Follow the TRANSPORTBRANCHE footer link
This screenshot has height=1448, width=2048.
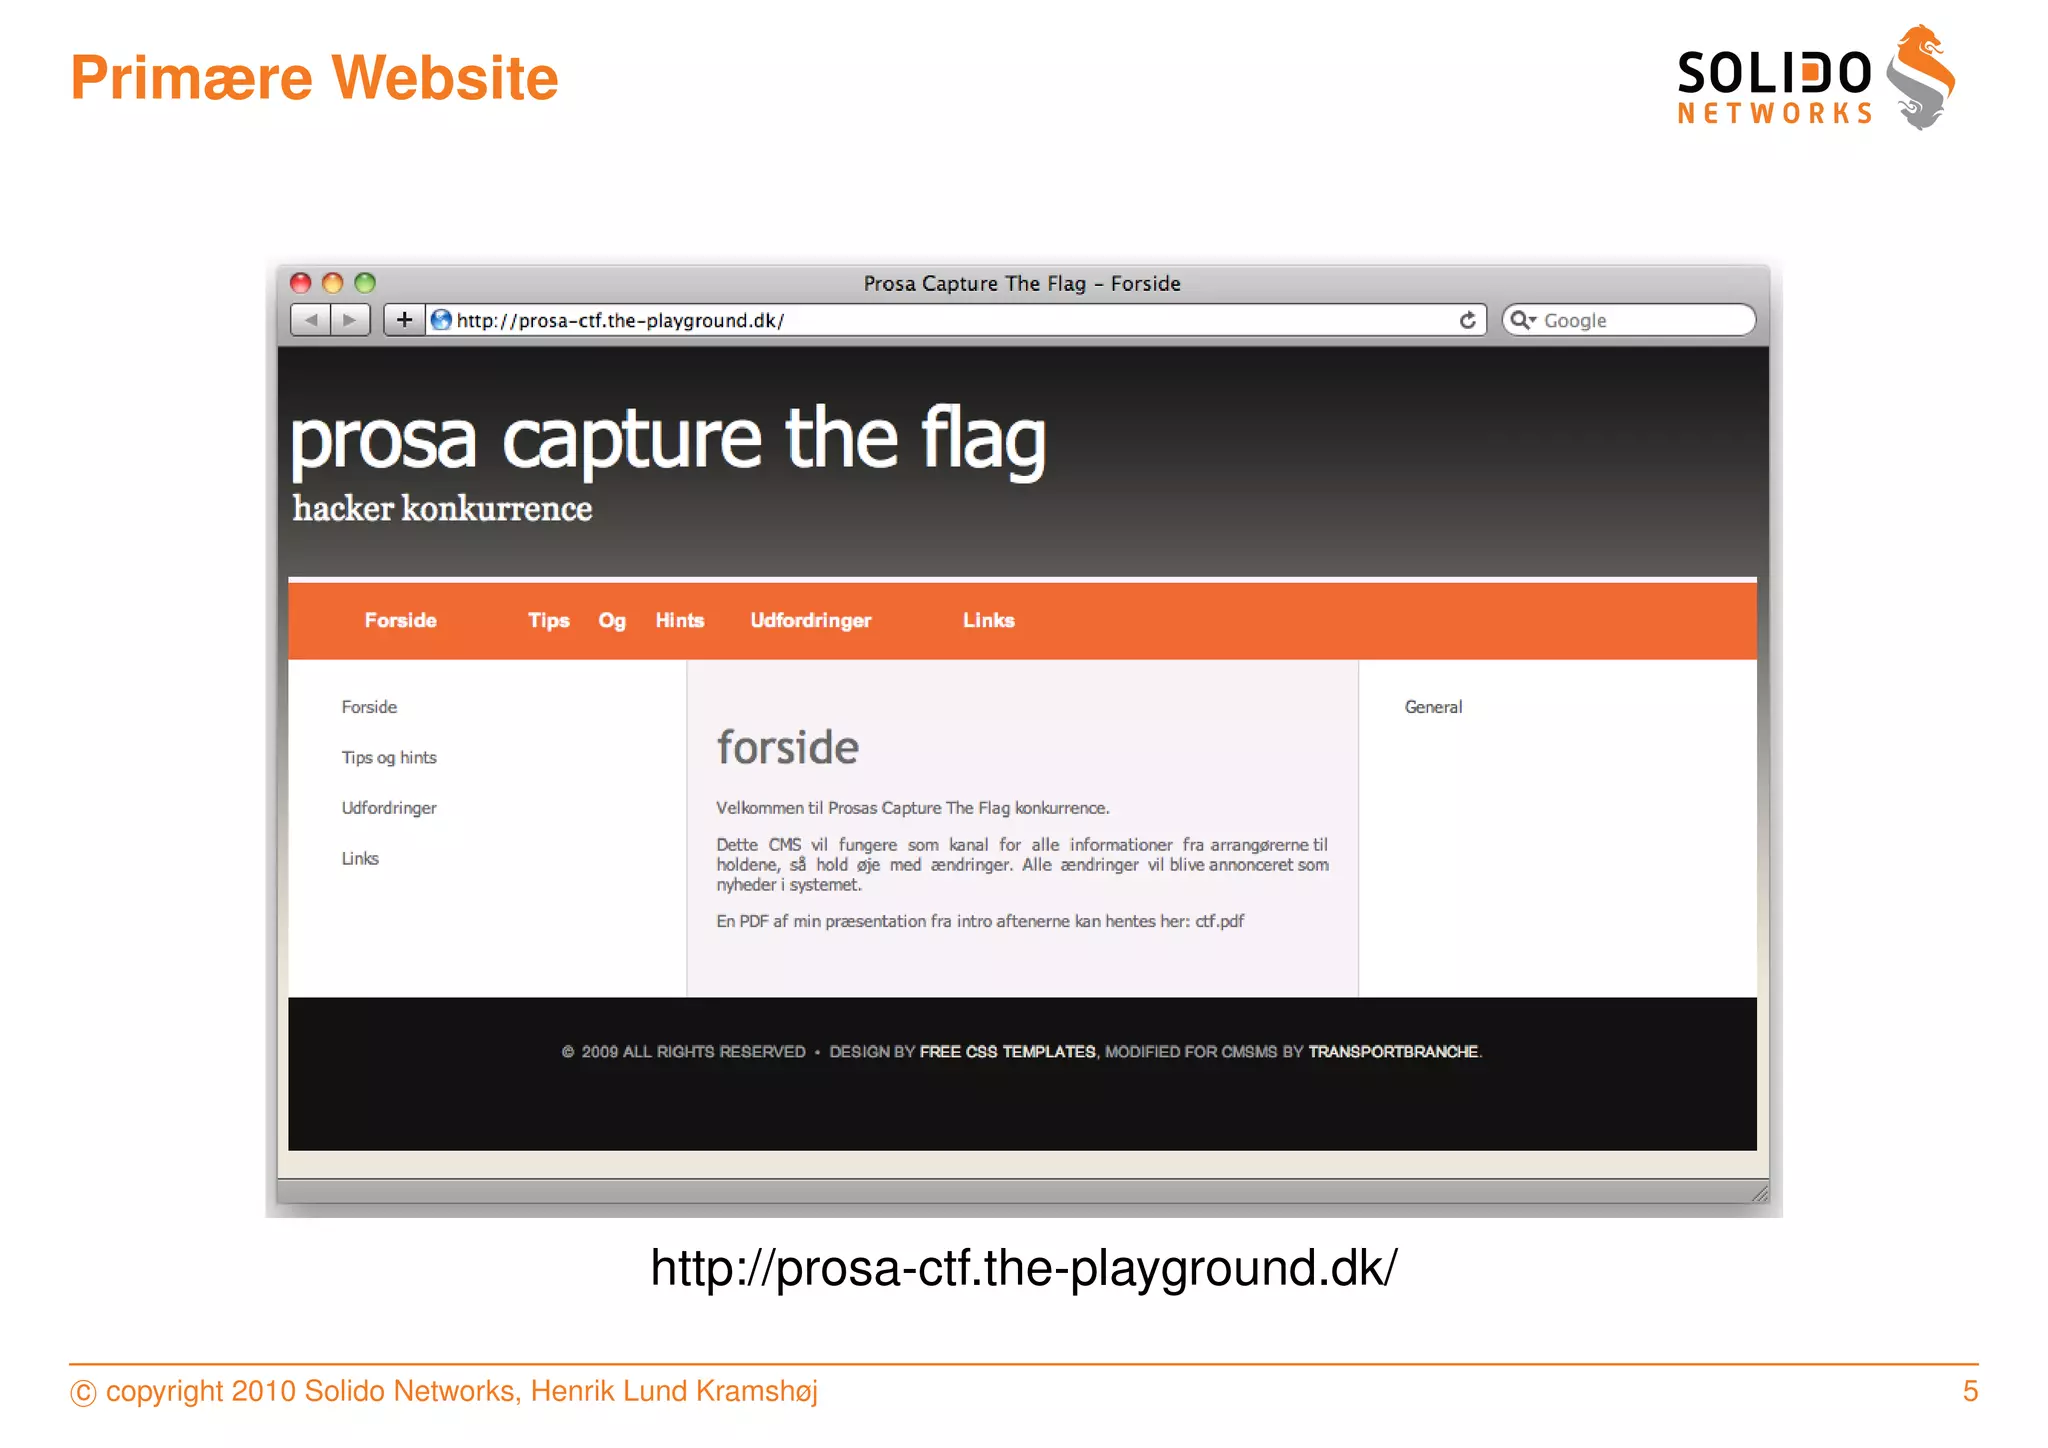[1393, 1052]
